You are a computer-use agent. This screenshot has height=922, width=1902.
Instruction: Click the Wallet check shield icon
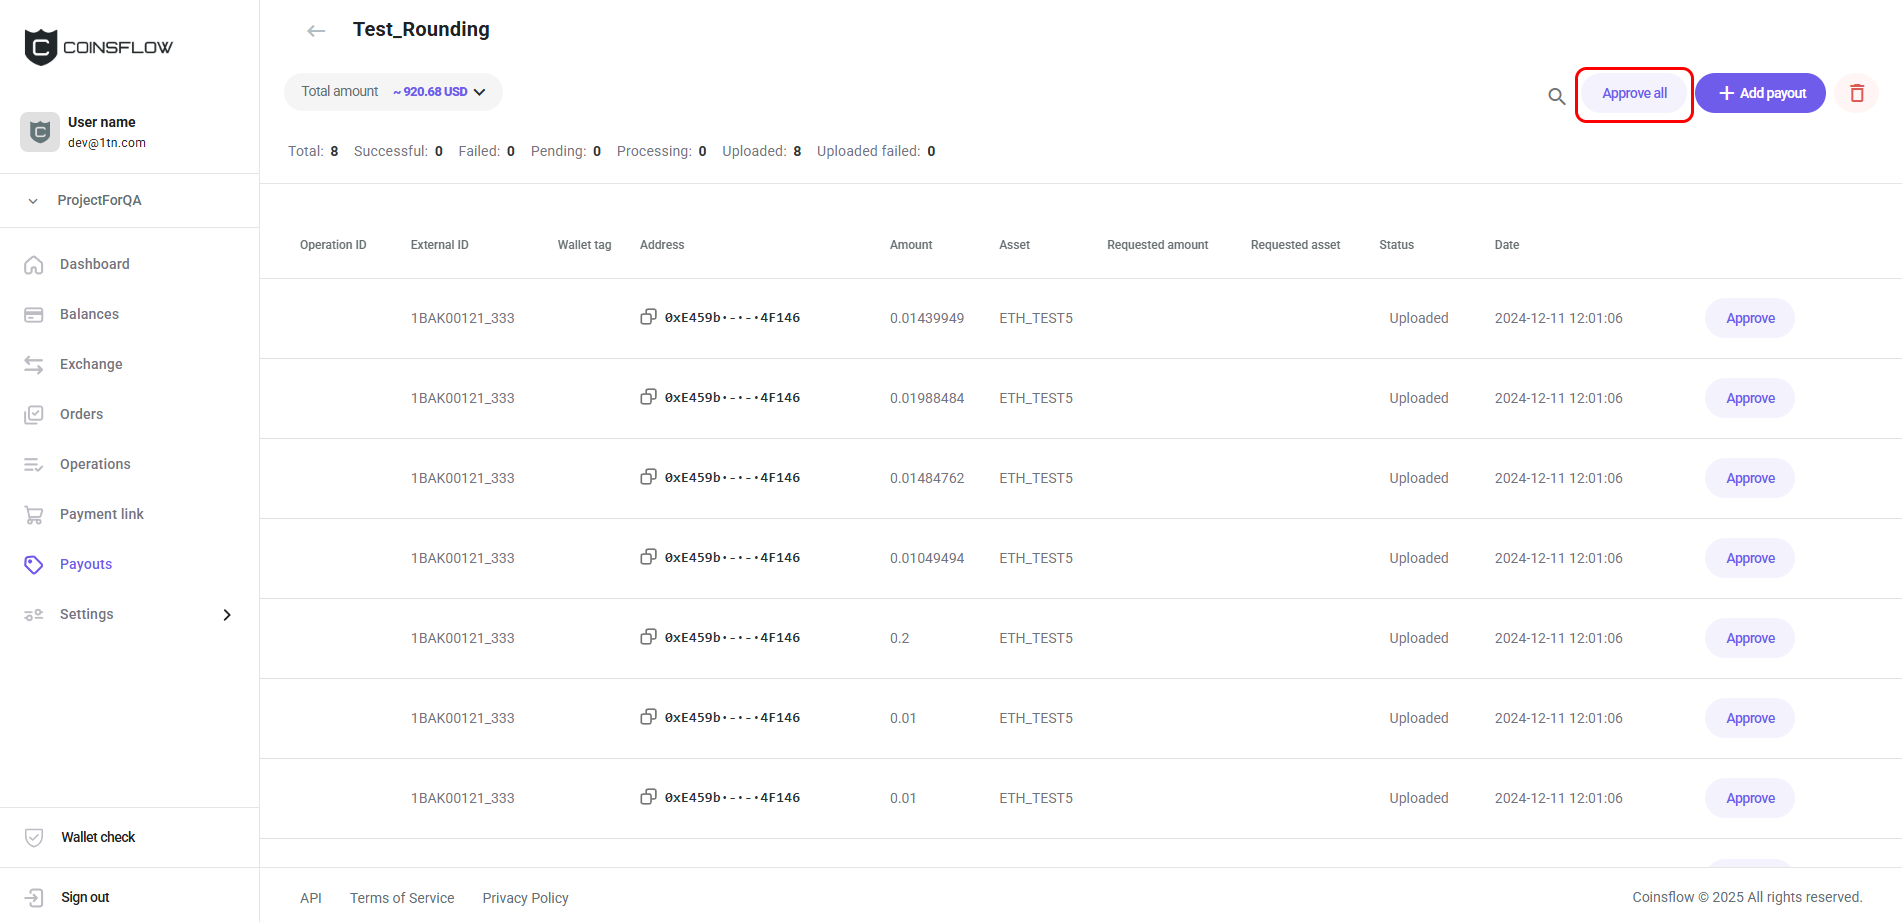[x=34, y=837]
